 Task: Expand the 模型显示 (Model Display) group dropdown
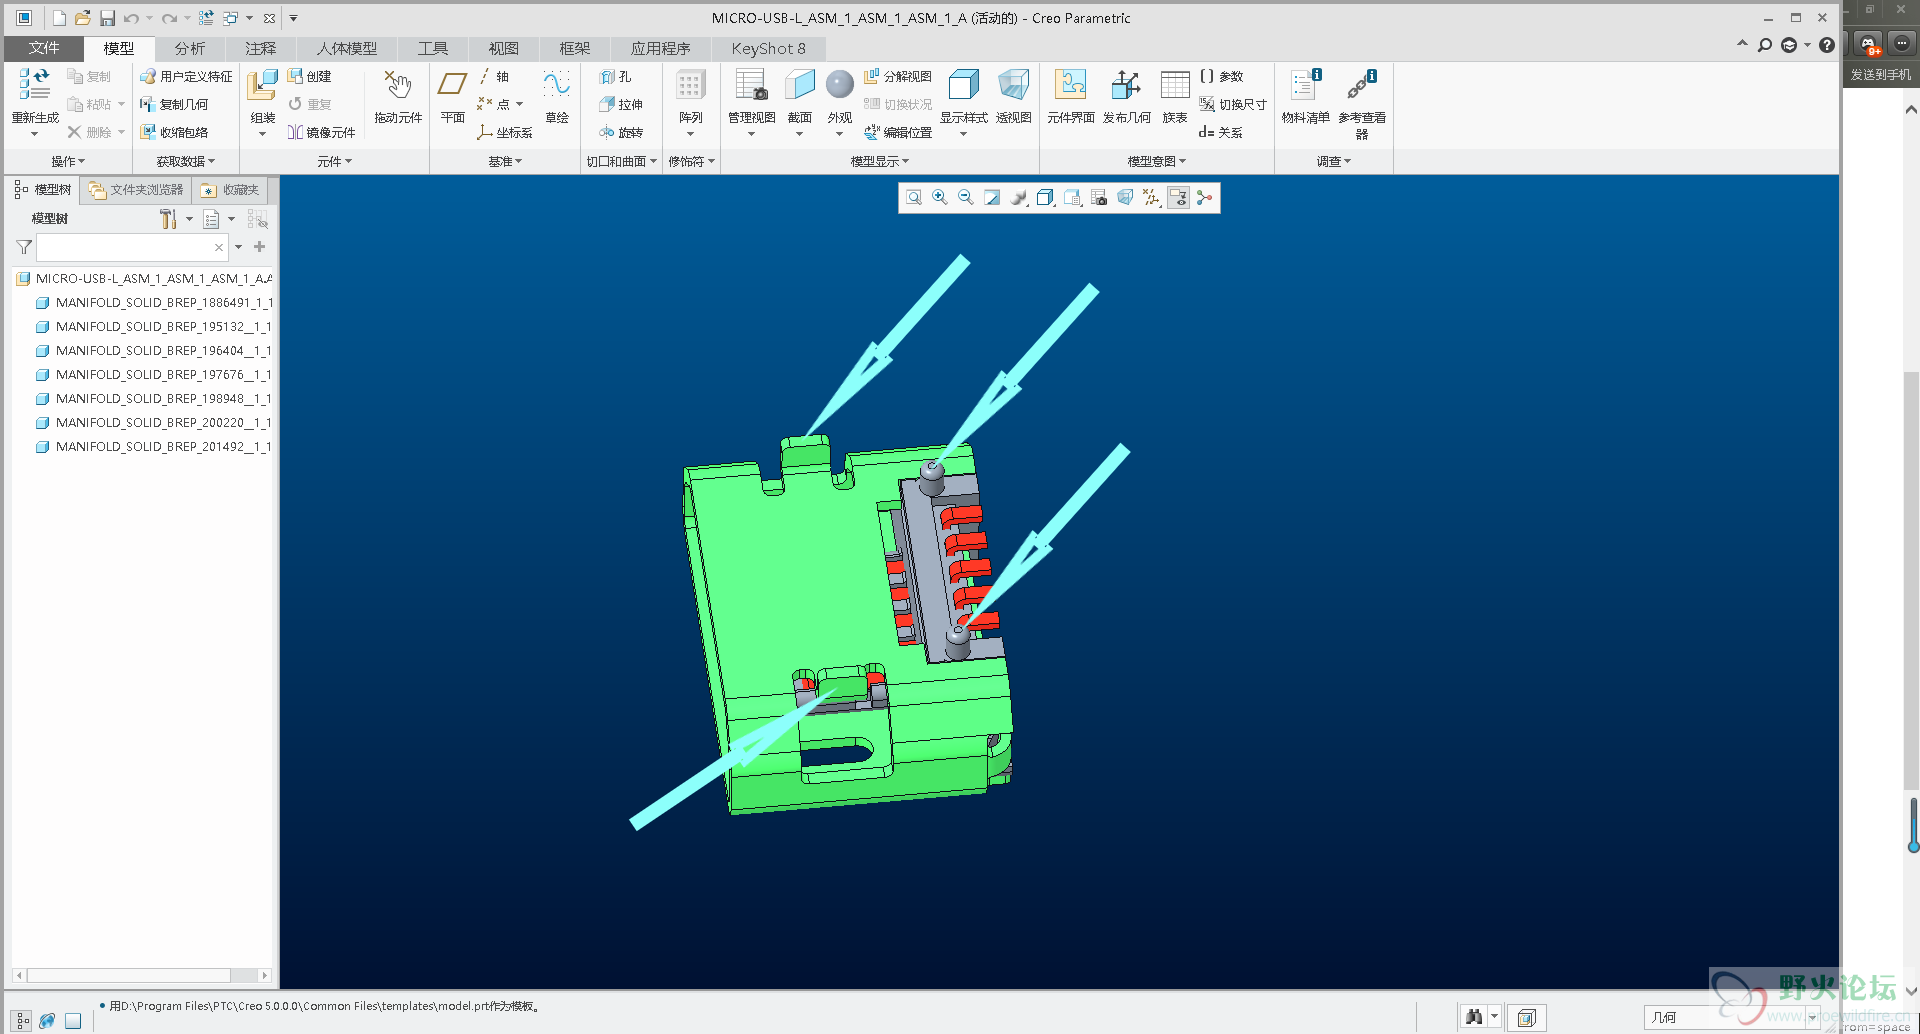(x=880, y=161)
